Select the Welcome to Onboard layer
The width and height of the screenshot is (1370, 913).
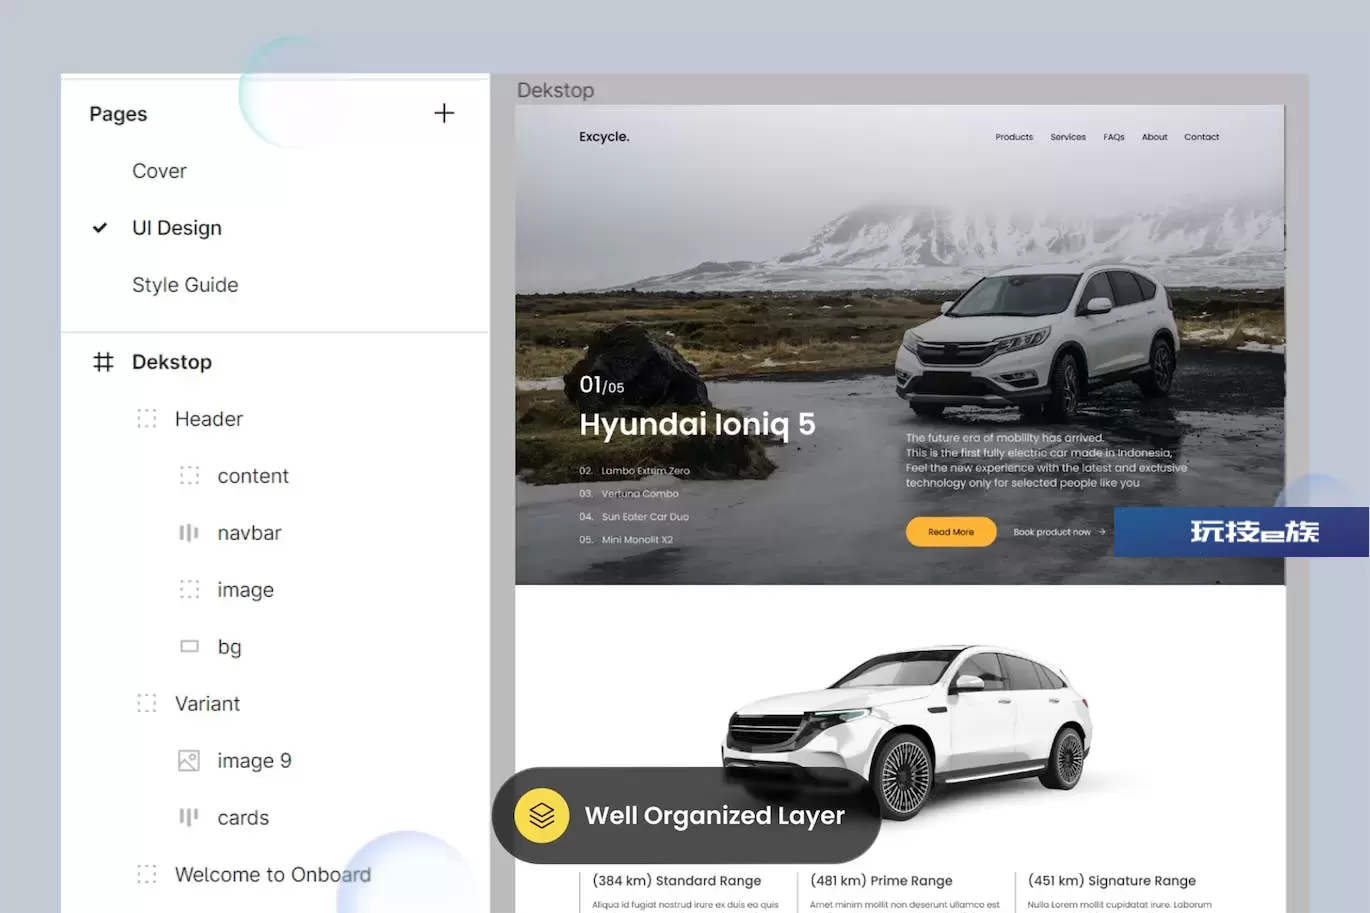pos(273,875)
